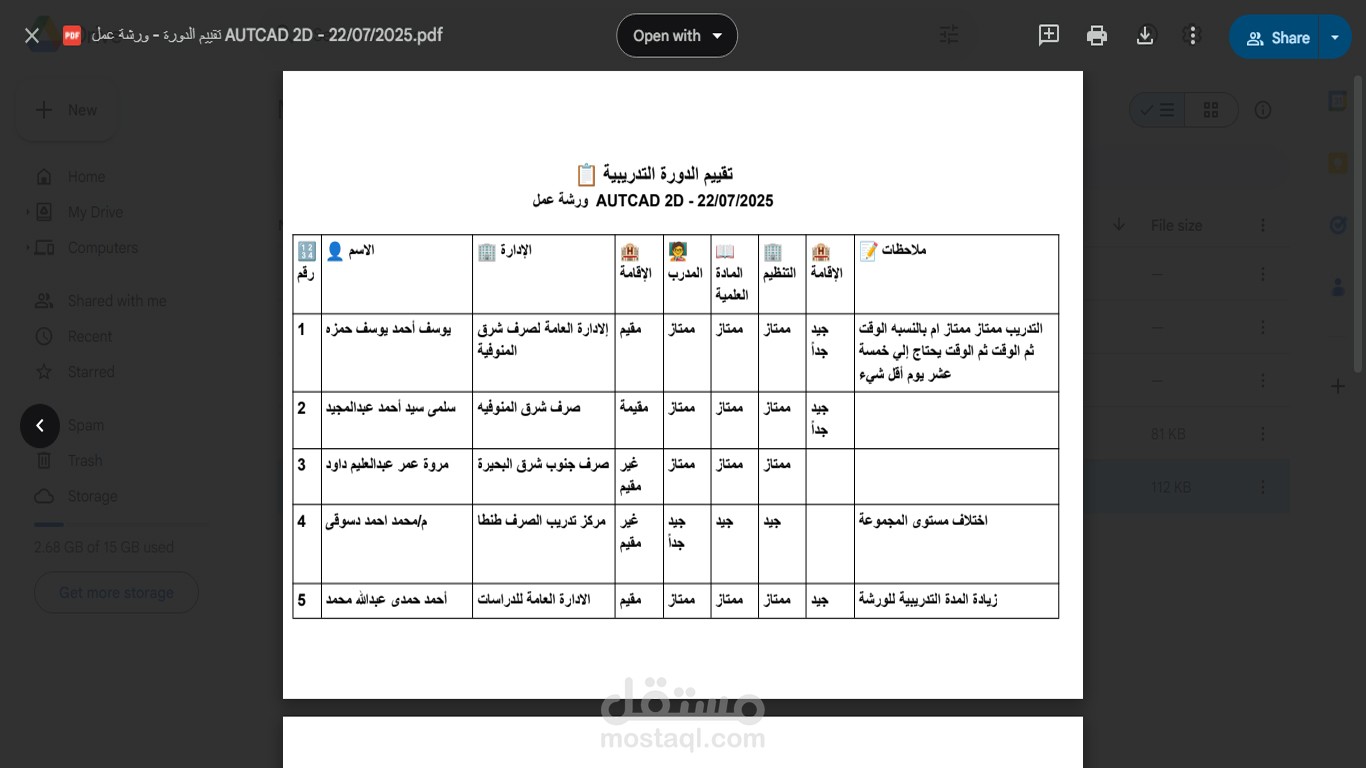Click the Get more storage button
This screenshot has height=768, width=1366.
[116, 593]
